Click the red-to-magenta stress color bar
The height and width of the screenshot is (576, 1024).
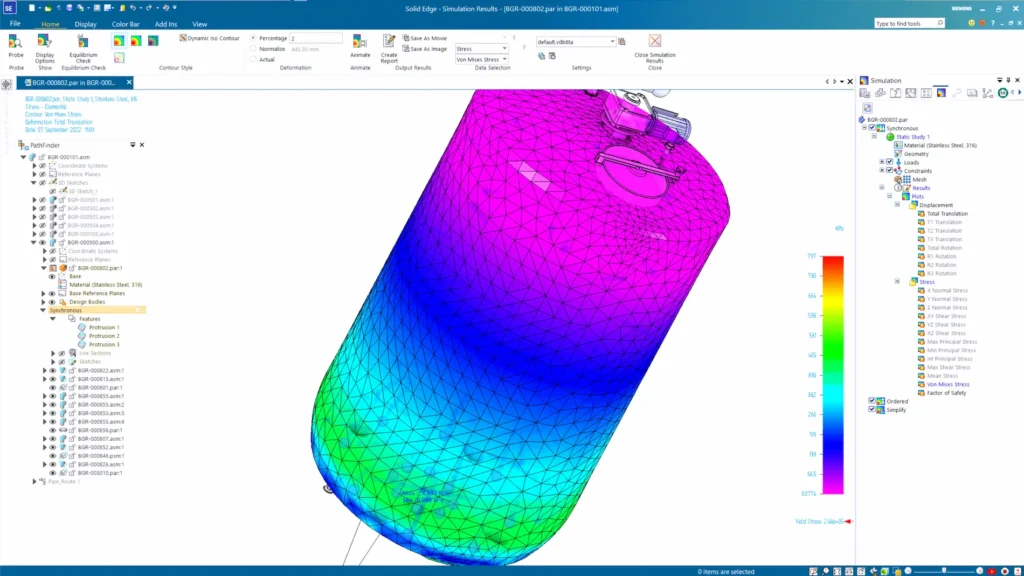tap(833, 375)
